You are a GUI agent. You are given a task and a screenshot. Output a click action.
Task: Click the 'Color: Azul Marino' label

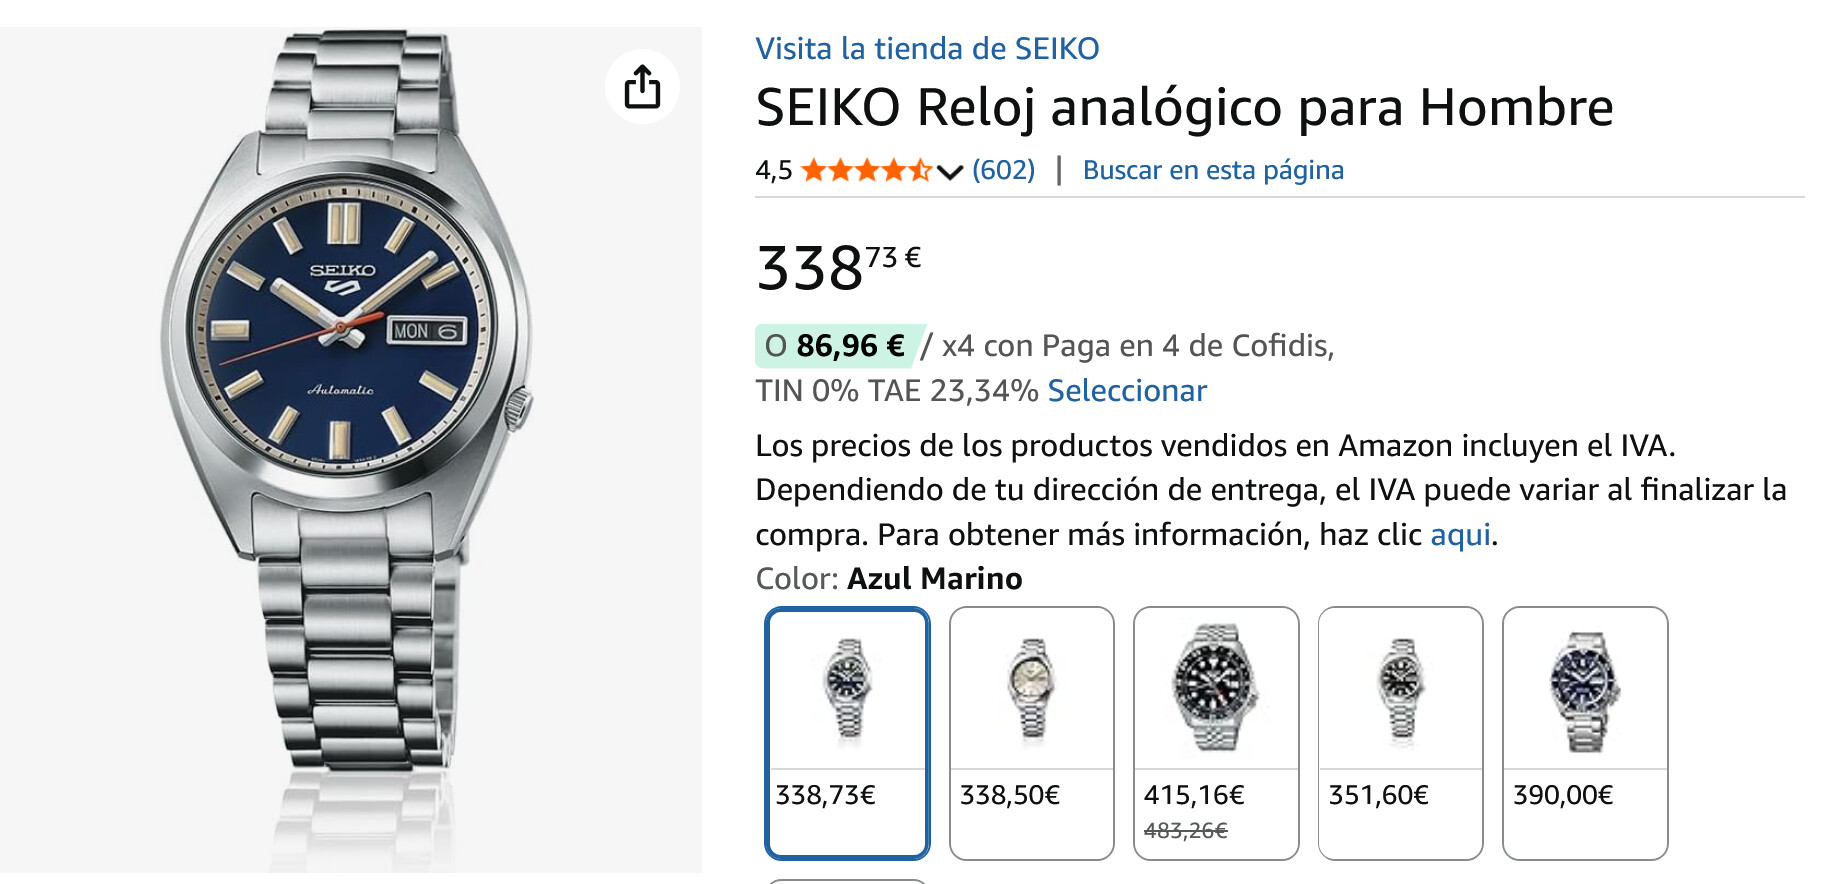[888, 578]
